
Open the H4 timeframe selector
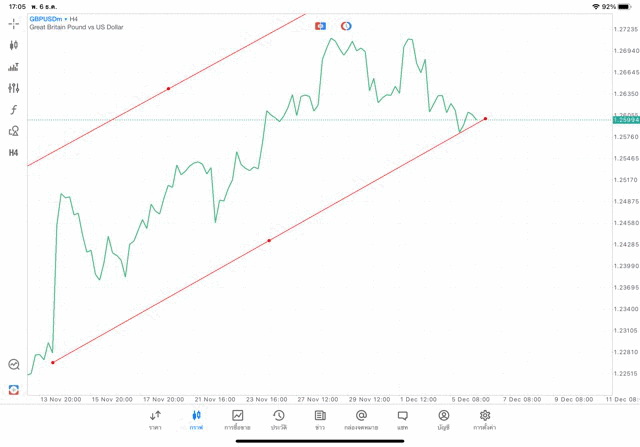[x=13, y=153]
